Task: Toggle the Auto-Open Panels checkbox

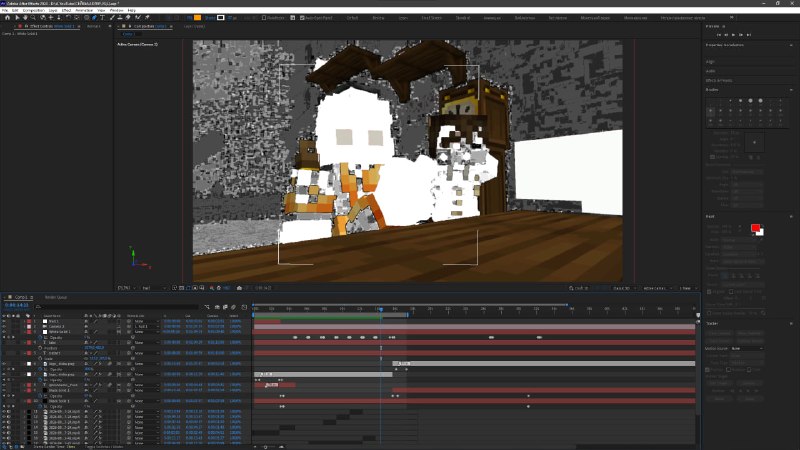Action: coord(302,18)
